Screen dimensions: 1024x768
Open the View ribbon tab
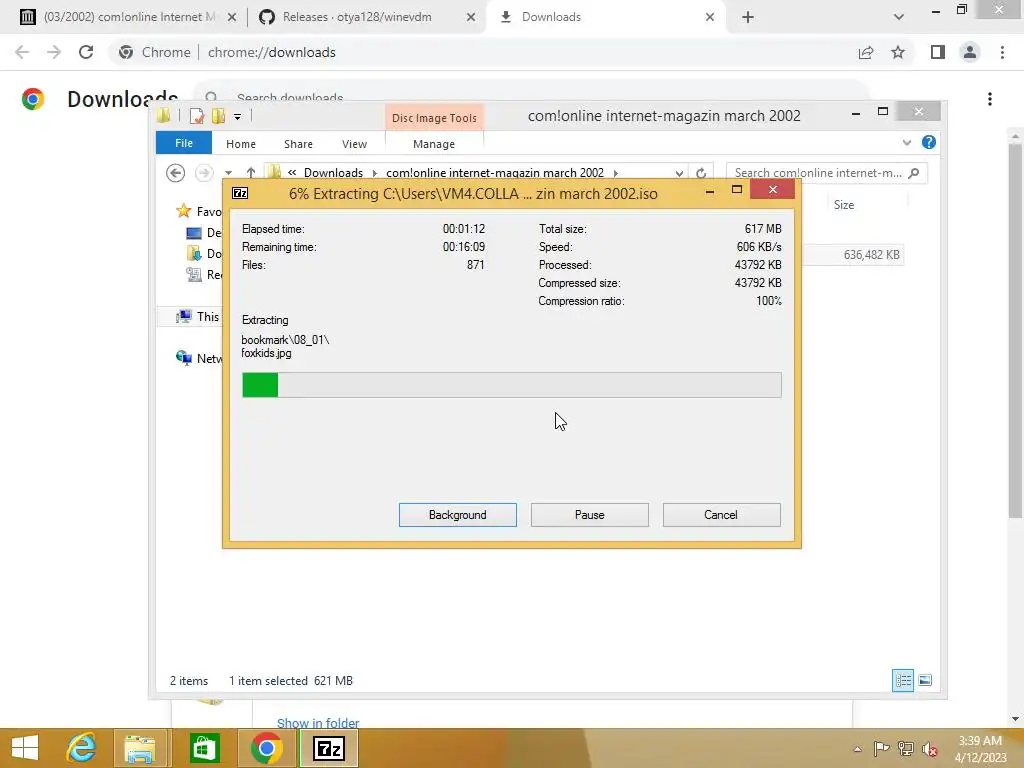pyautogui.click(x=354, y=144)
